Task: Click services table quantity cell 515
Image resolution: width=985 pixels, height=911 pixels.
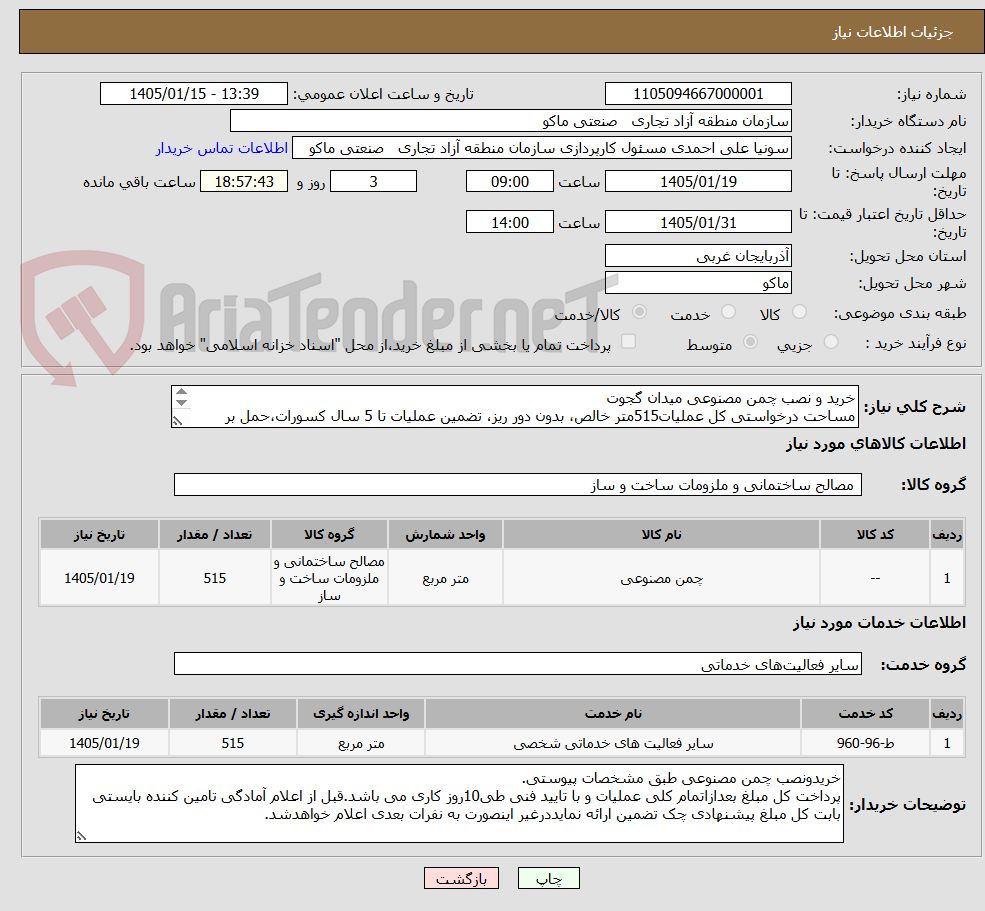Action: click(x=232, y=743)
